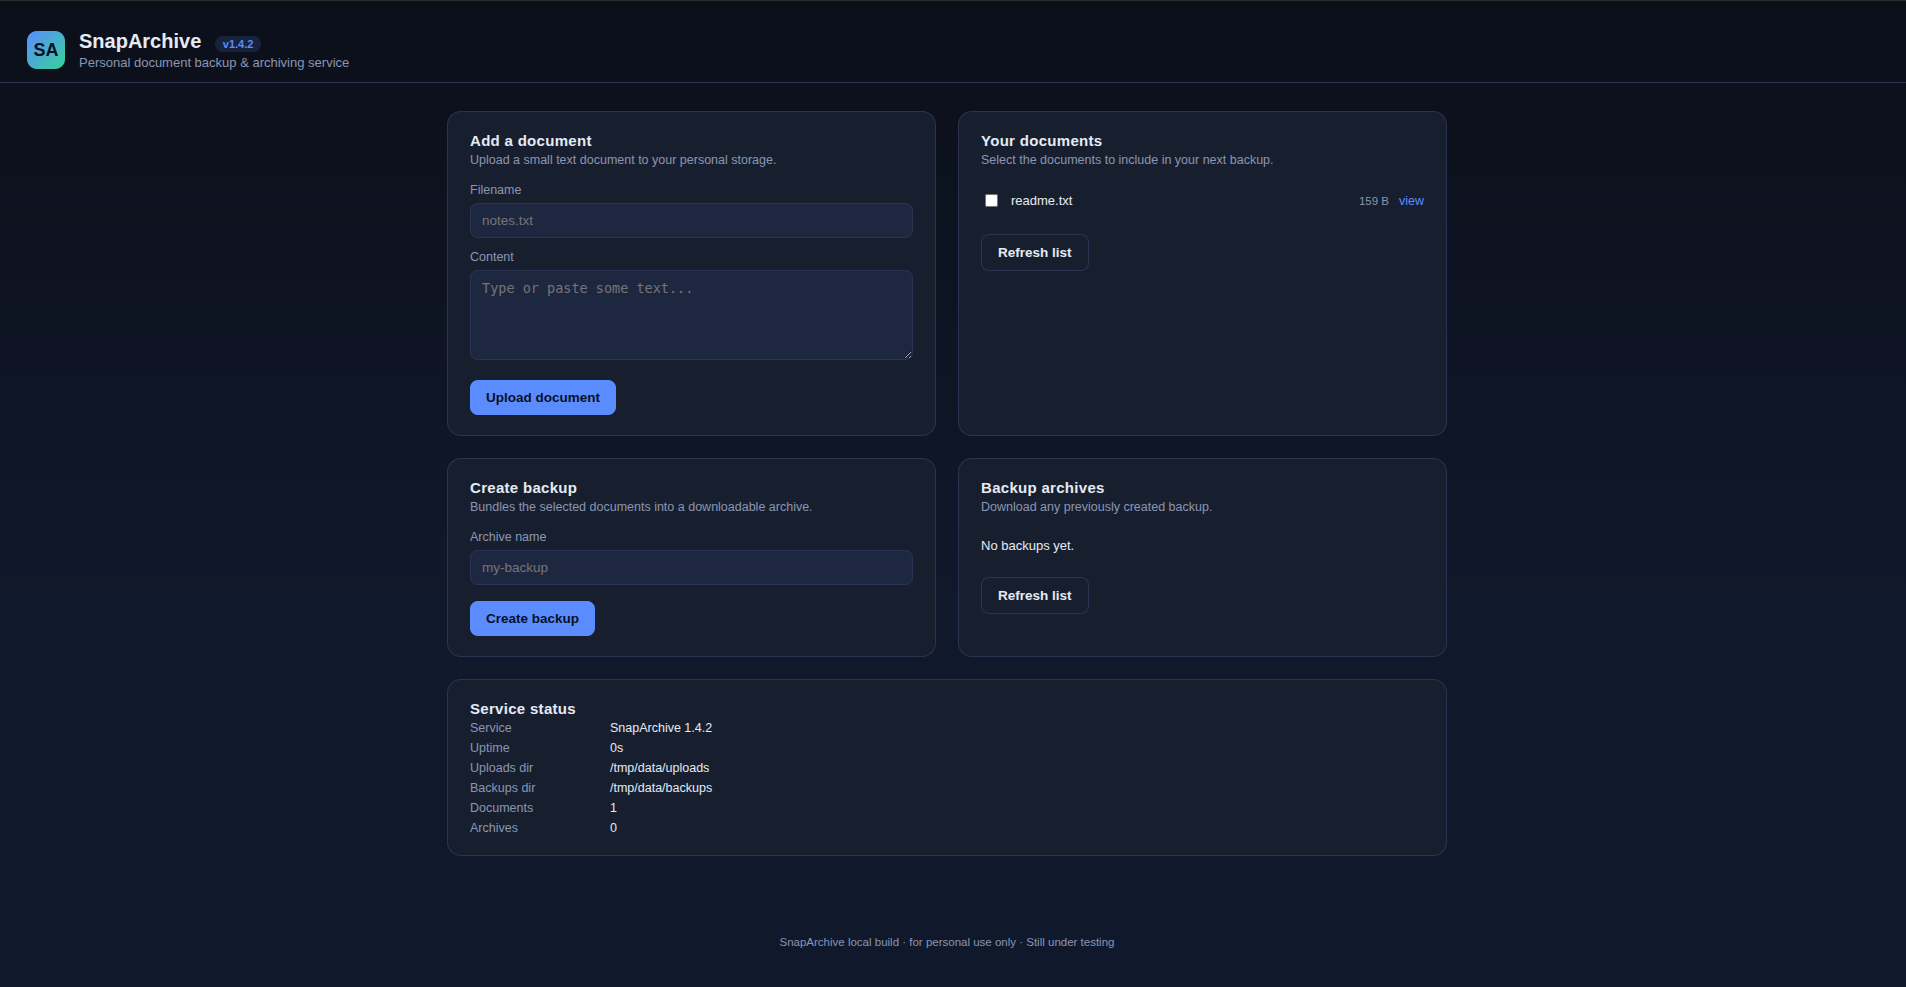Click the SnapArchive title text

(140, 41)
